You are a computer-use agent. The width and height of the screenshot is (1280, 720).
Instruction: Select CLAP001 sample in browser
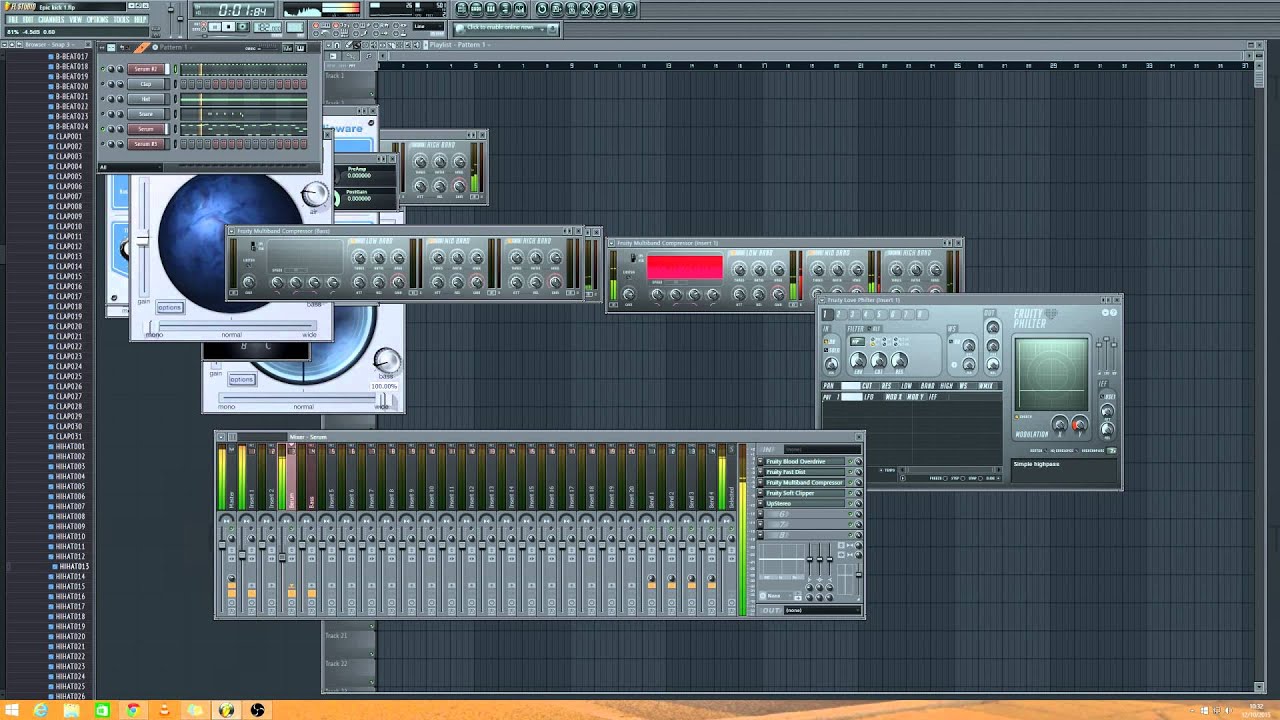69,136
